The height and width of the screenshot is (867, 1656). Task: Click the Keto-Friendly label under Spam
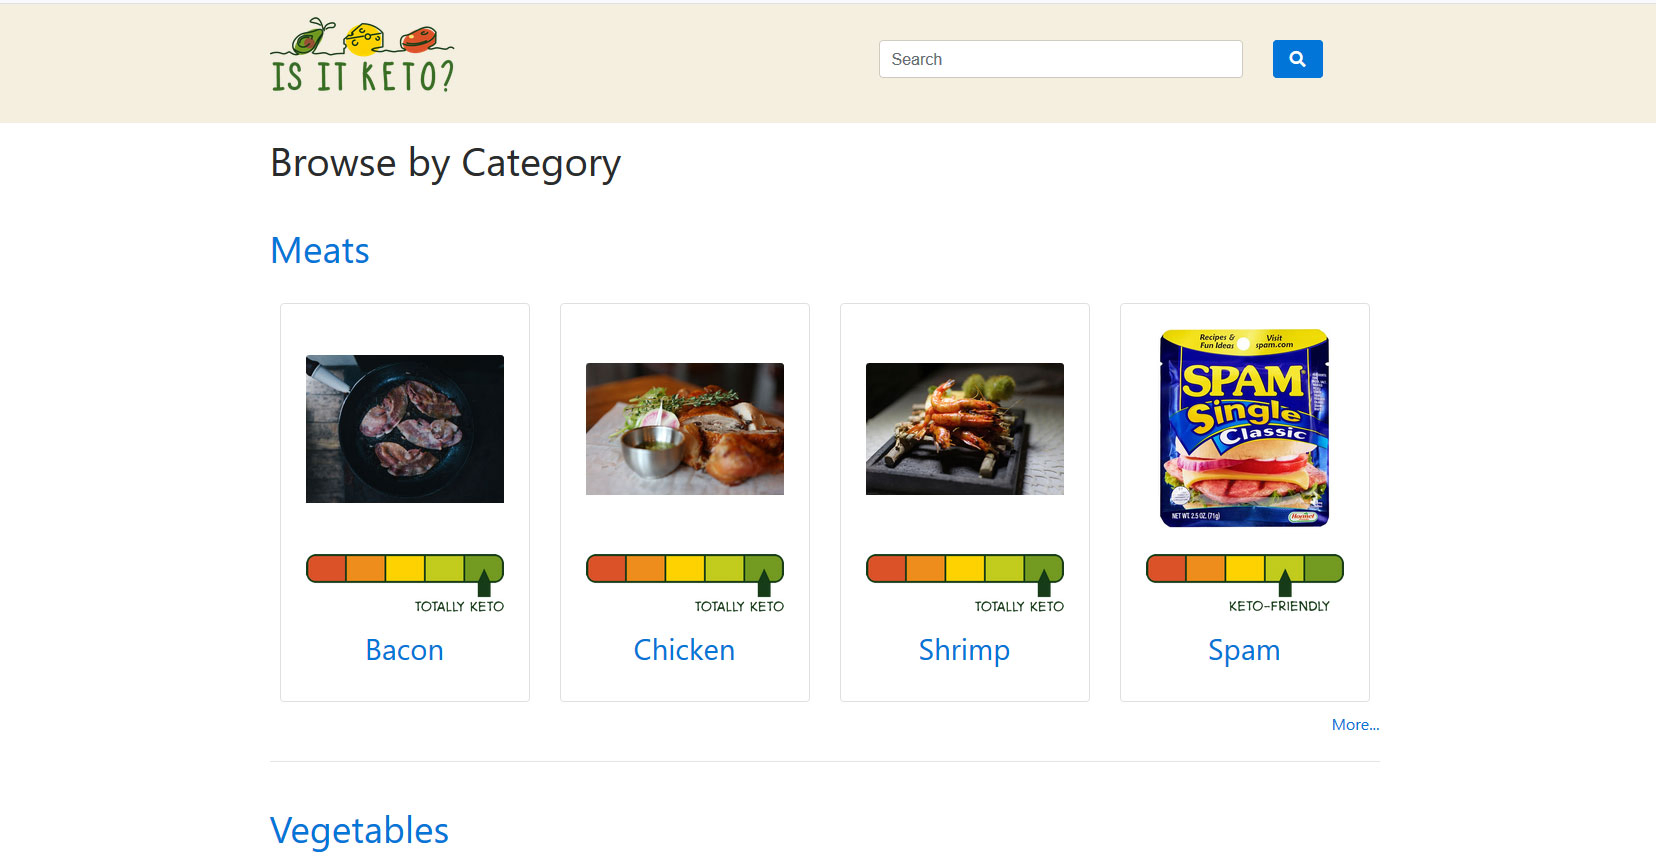[x=1279, y=606]
